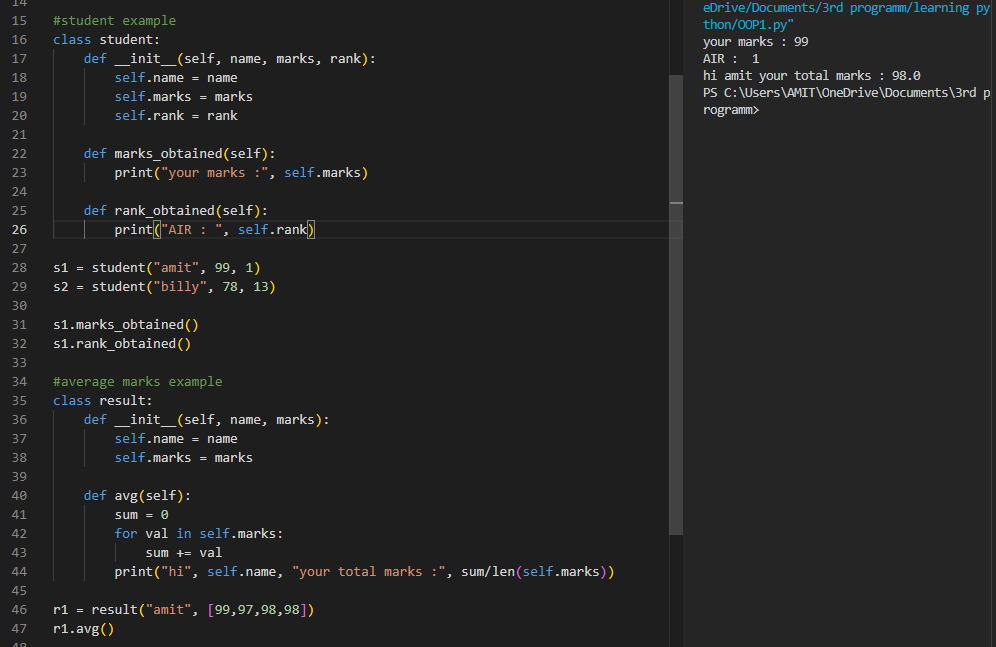This screenshot has height=647, width=996.
Task: Click the "s1.rank_obtained()" call
Action: (122, 344)
